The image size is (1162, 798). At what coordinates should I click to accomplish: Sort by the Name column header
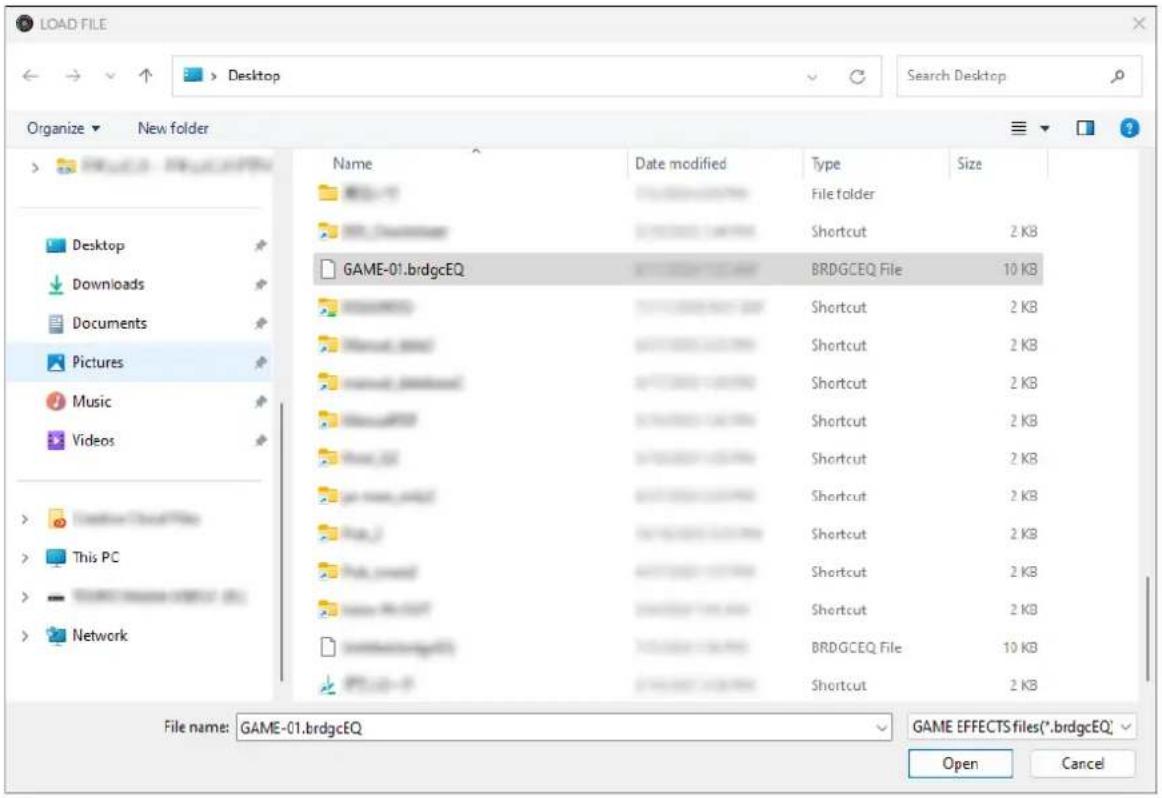click(x=352, y=164)
